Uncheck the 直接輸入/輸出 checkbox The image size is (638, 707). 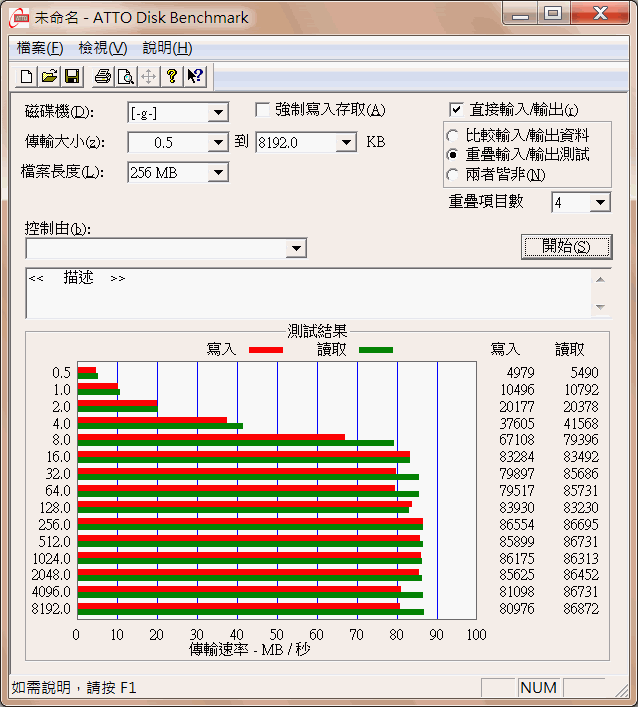pyautogui.click(x=456, y=110)
